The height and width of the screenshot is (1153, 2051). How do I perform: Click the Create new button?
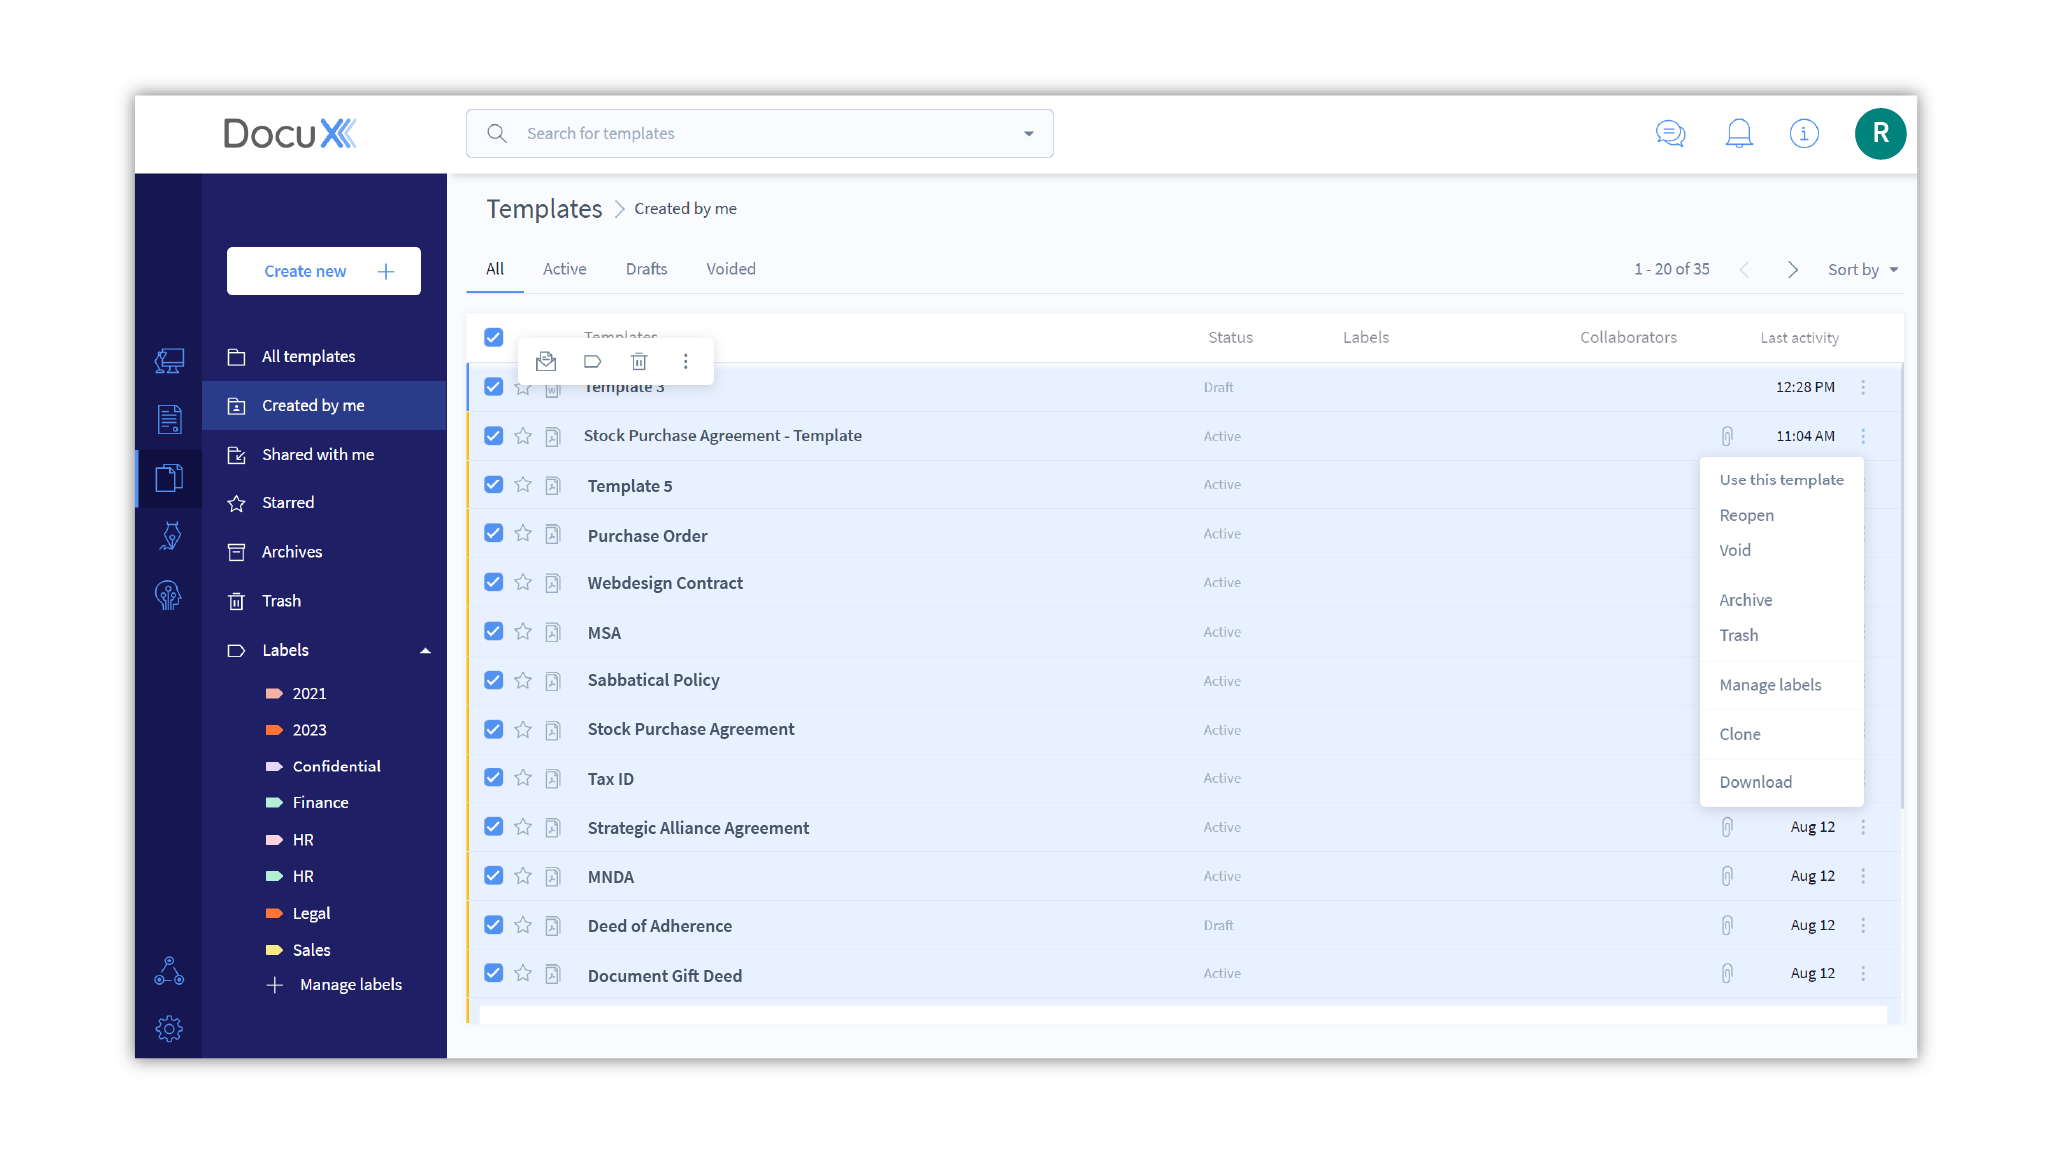coord(324,271)
